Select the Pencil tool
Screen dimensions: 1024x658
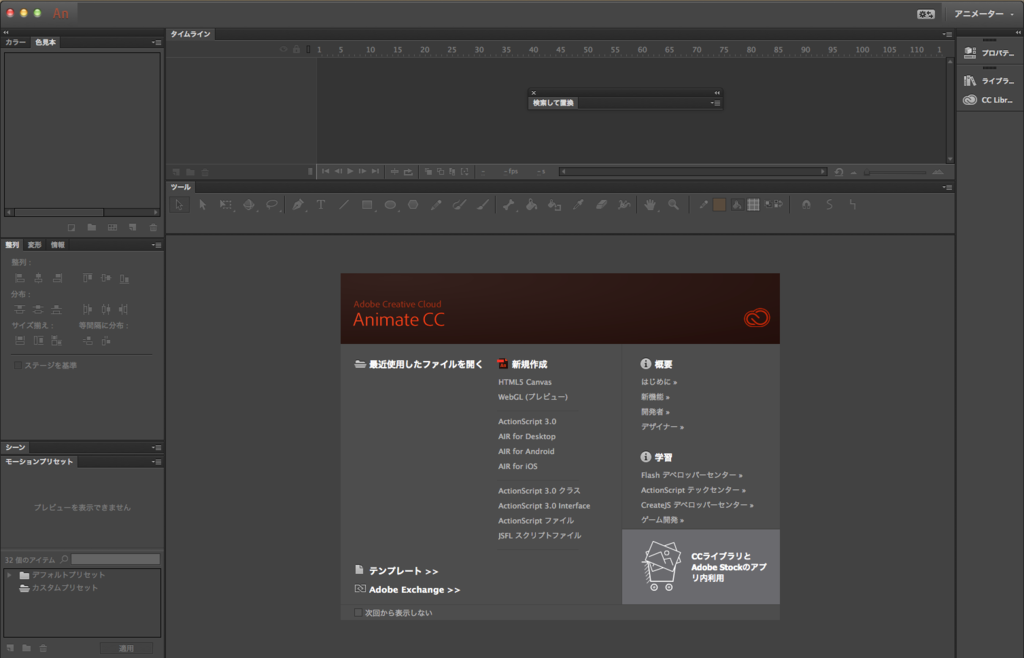click(x=436, y=205)
